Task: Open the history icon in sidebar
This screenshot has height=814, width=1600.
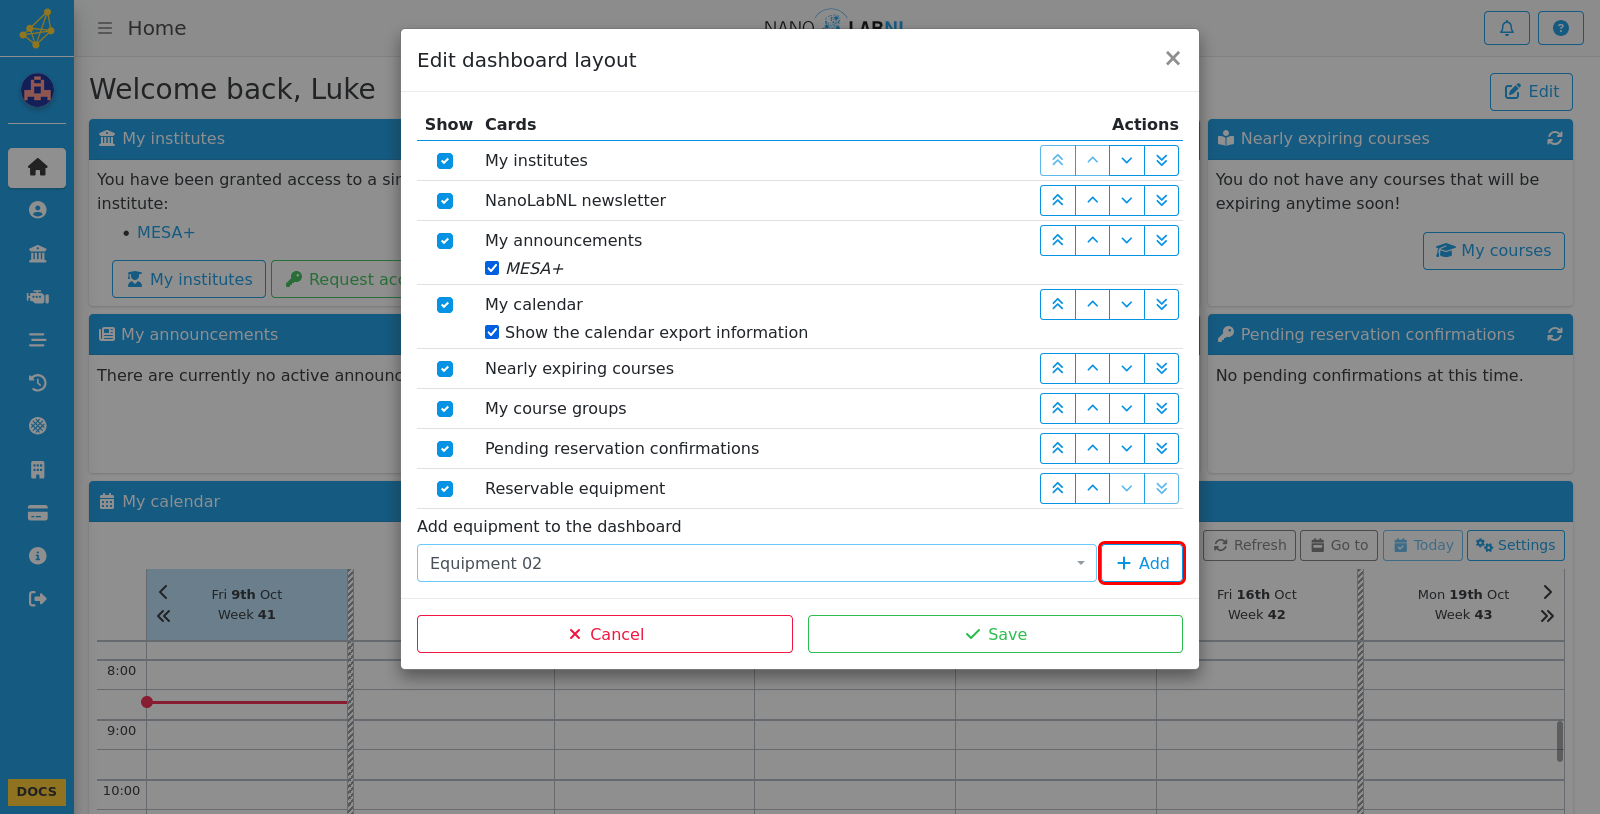Action: pos(37,383)
